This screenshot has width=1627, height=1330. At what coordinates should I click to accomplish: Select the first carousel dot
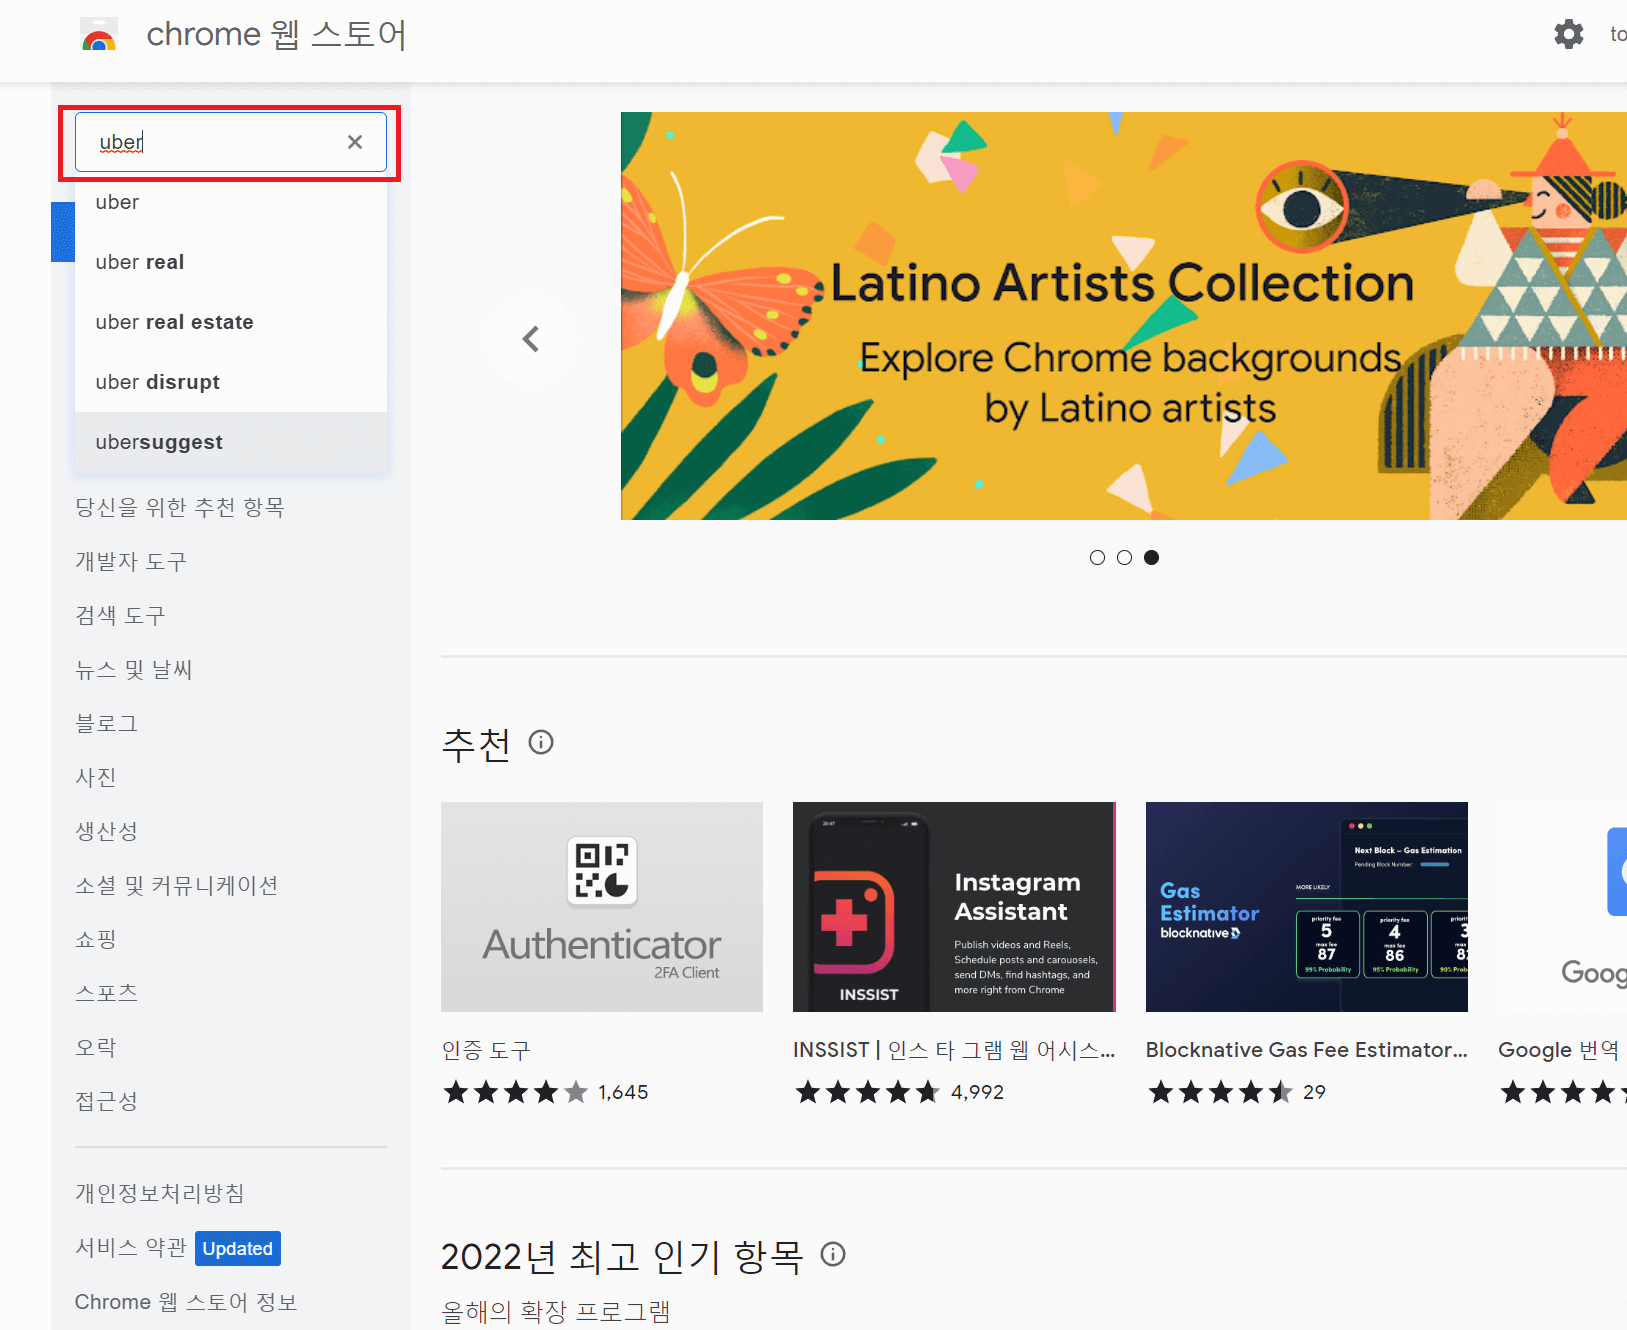point(1097,557)
